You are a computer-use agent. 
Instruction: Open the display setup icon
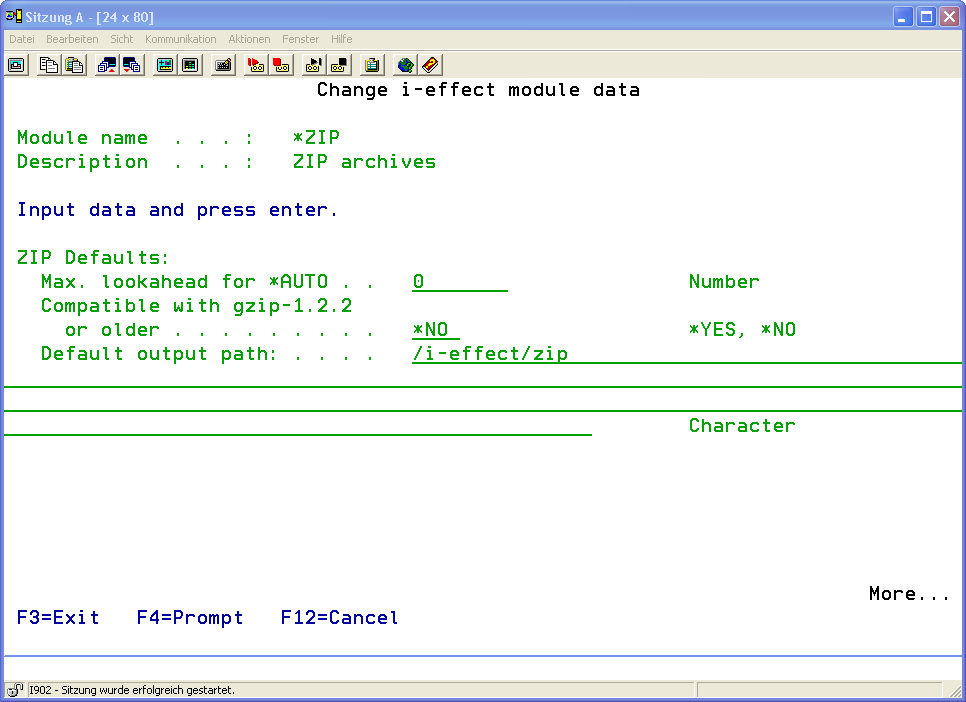tap(165, 65)
